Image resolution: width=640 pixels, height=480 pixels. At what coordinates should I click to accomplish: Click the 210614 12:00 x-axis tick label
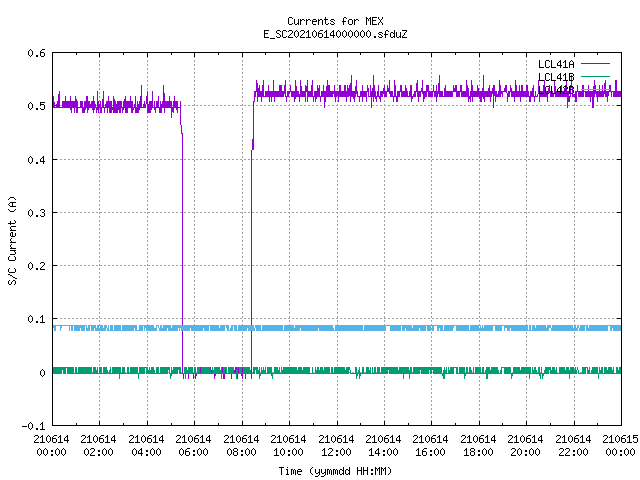(x=336, y=446)
